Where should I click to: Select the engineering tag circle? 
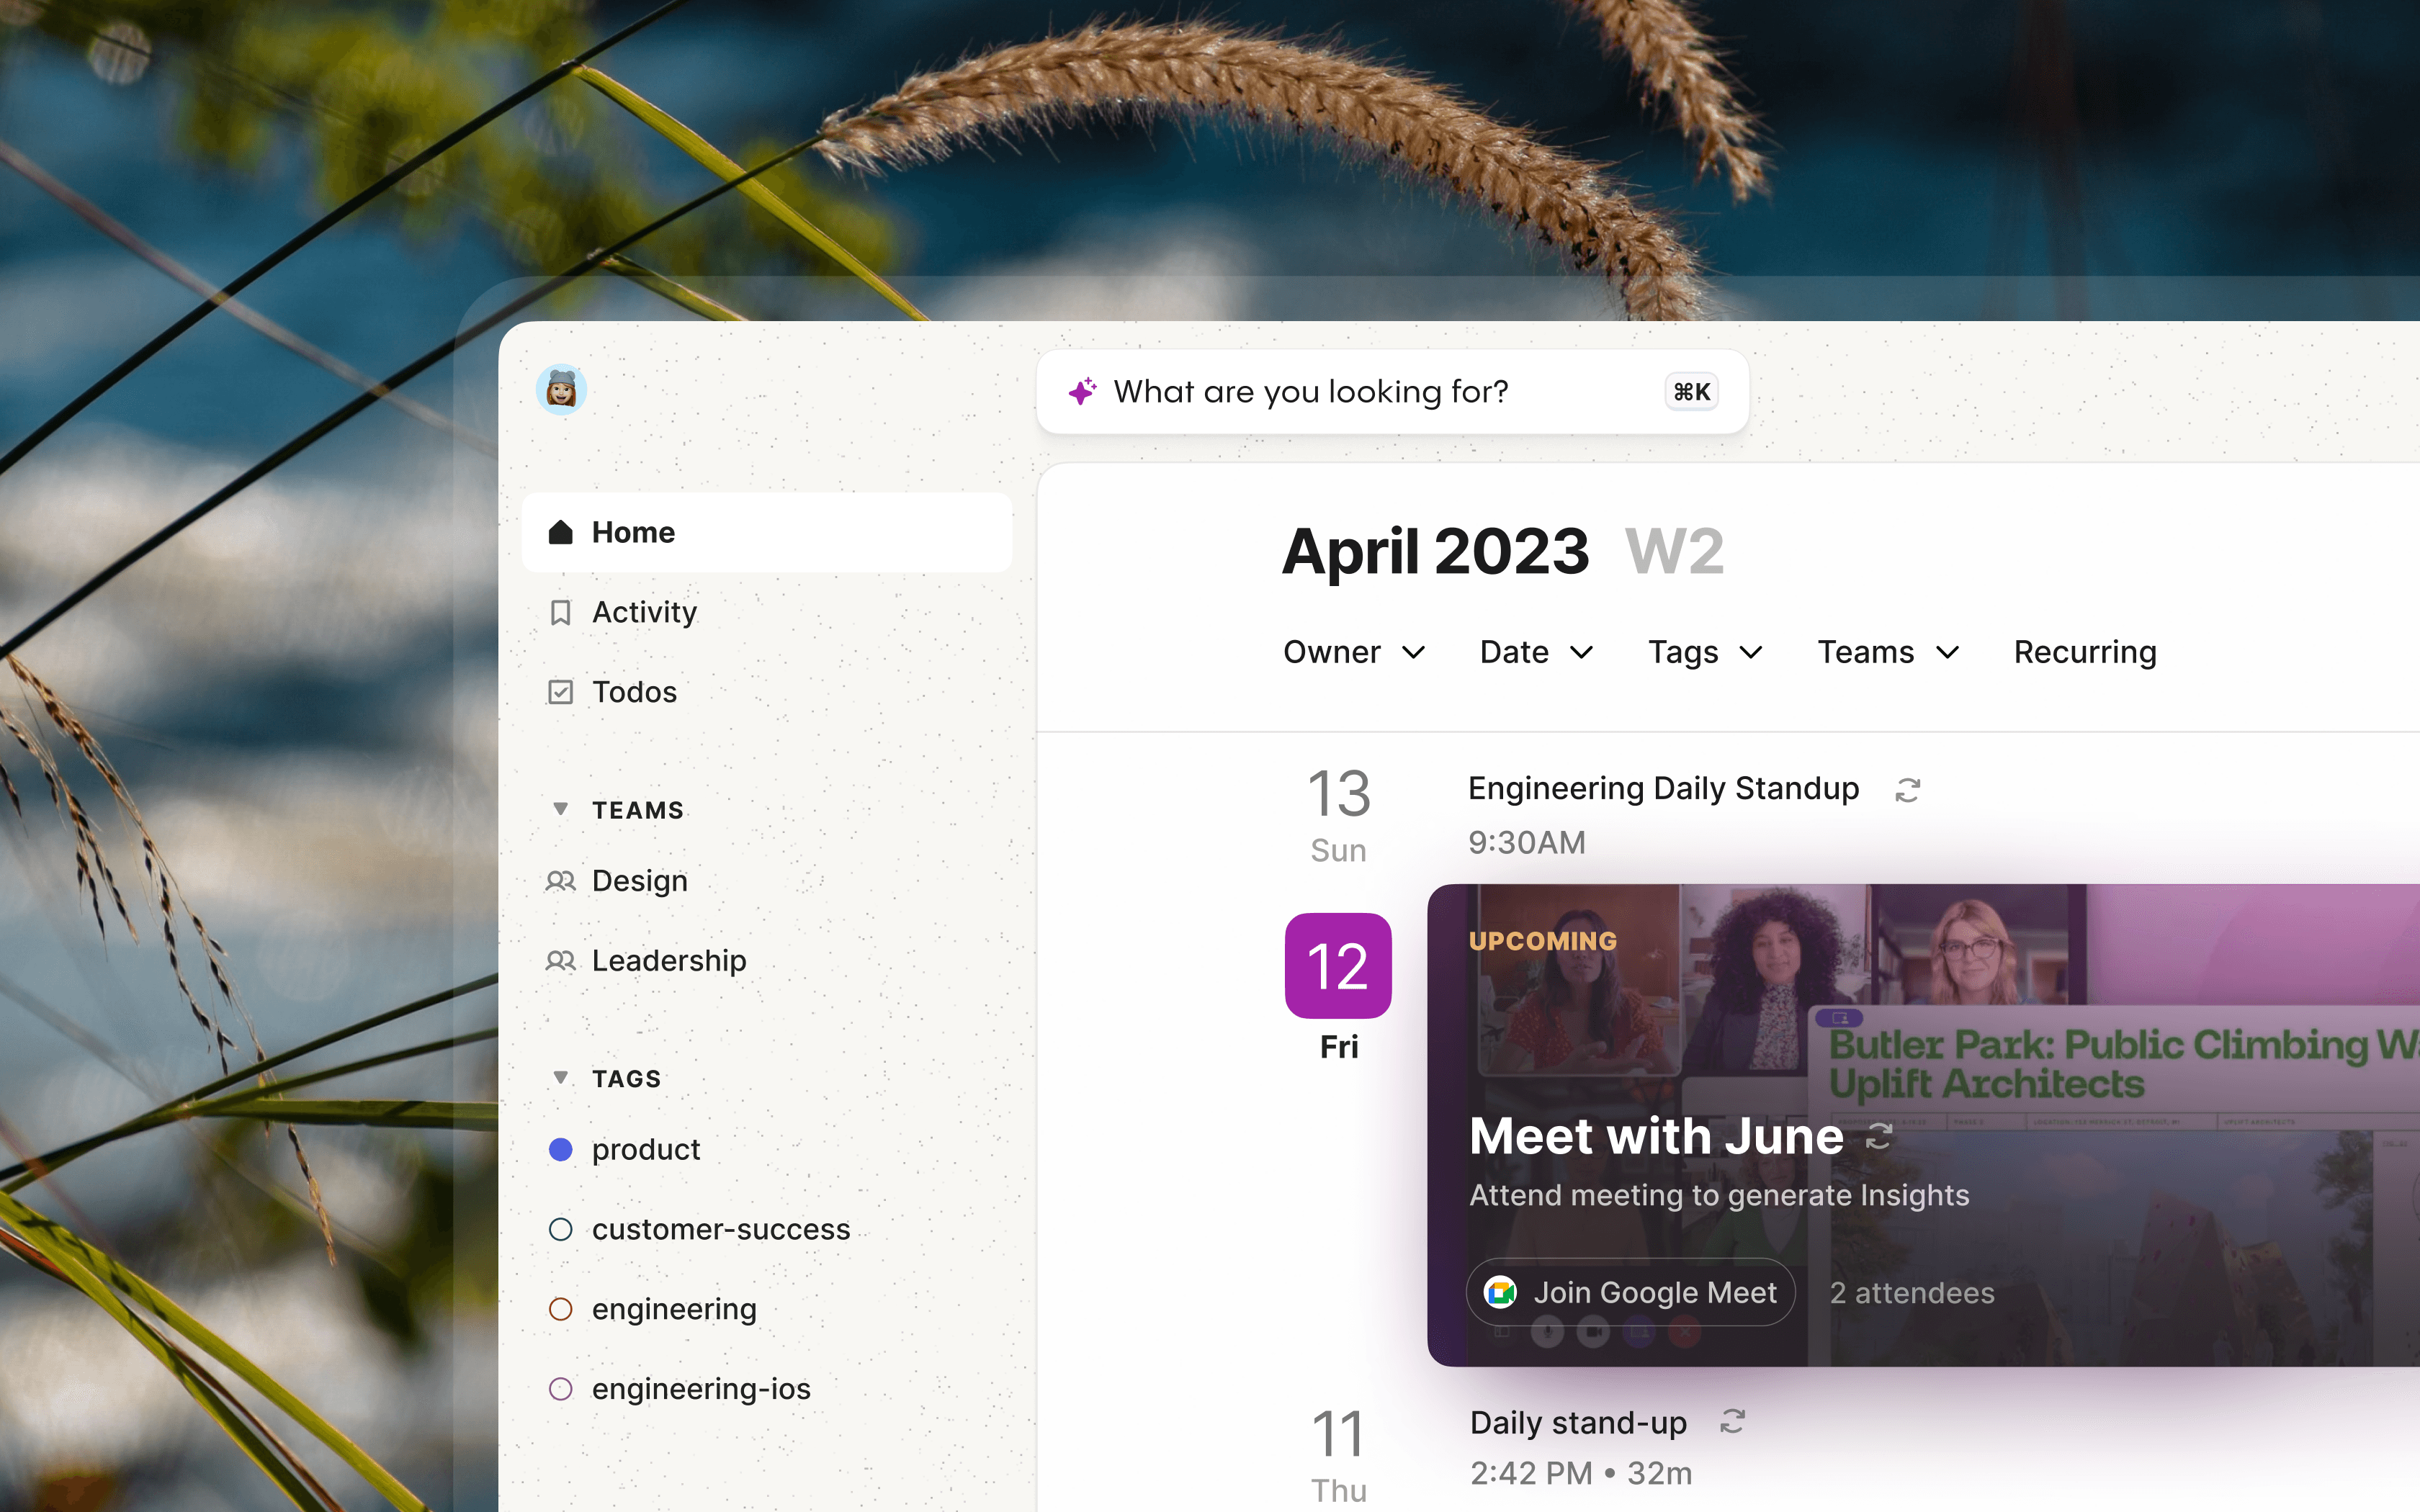point(561,1309)
